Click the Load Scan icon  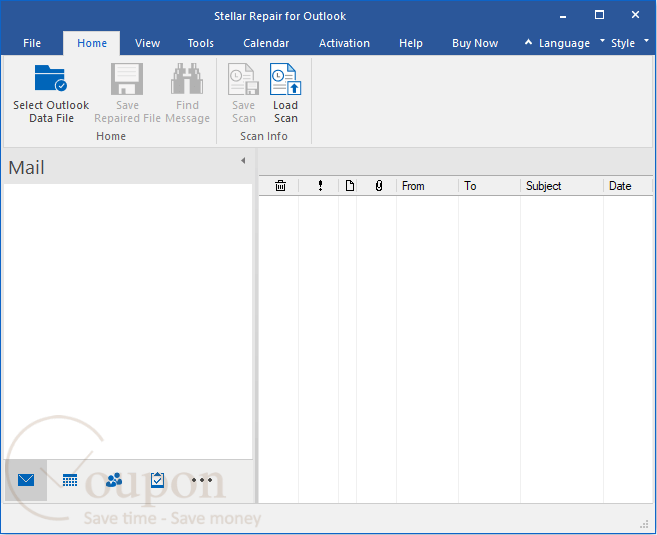(x=285, y=79)
